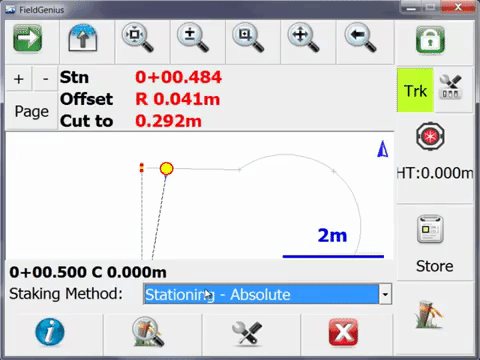The image size is (480, 360).
Task: Click the green arrow next icon
Action: (x=28, y=38)
